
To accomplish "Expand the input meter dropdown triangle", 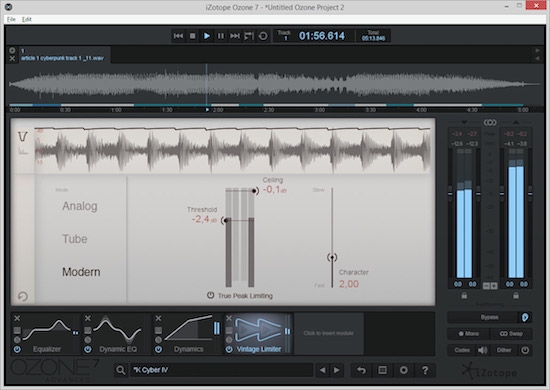I will [x=464, y=122].
